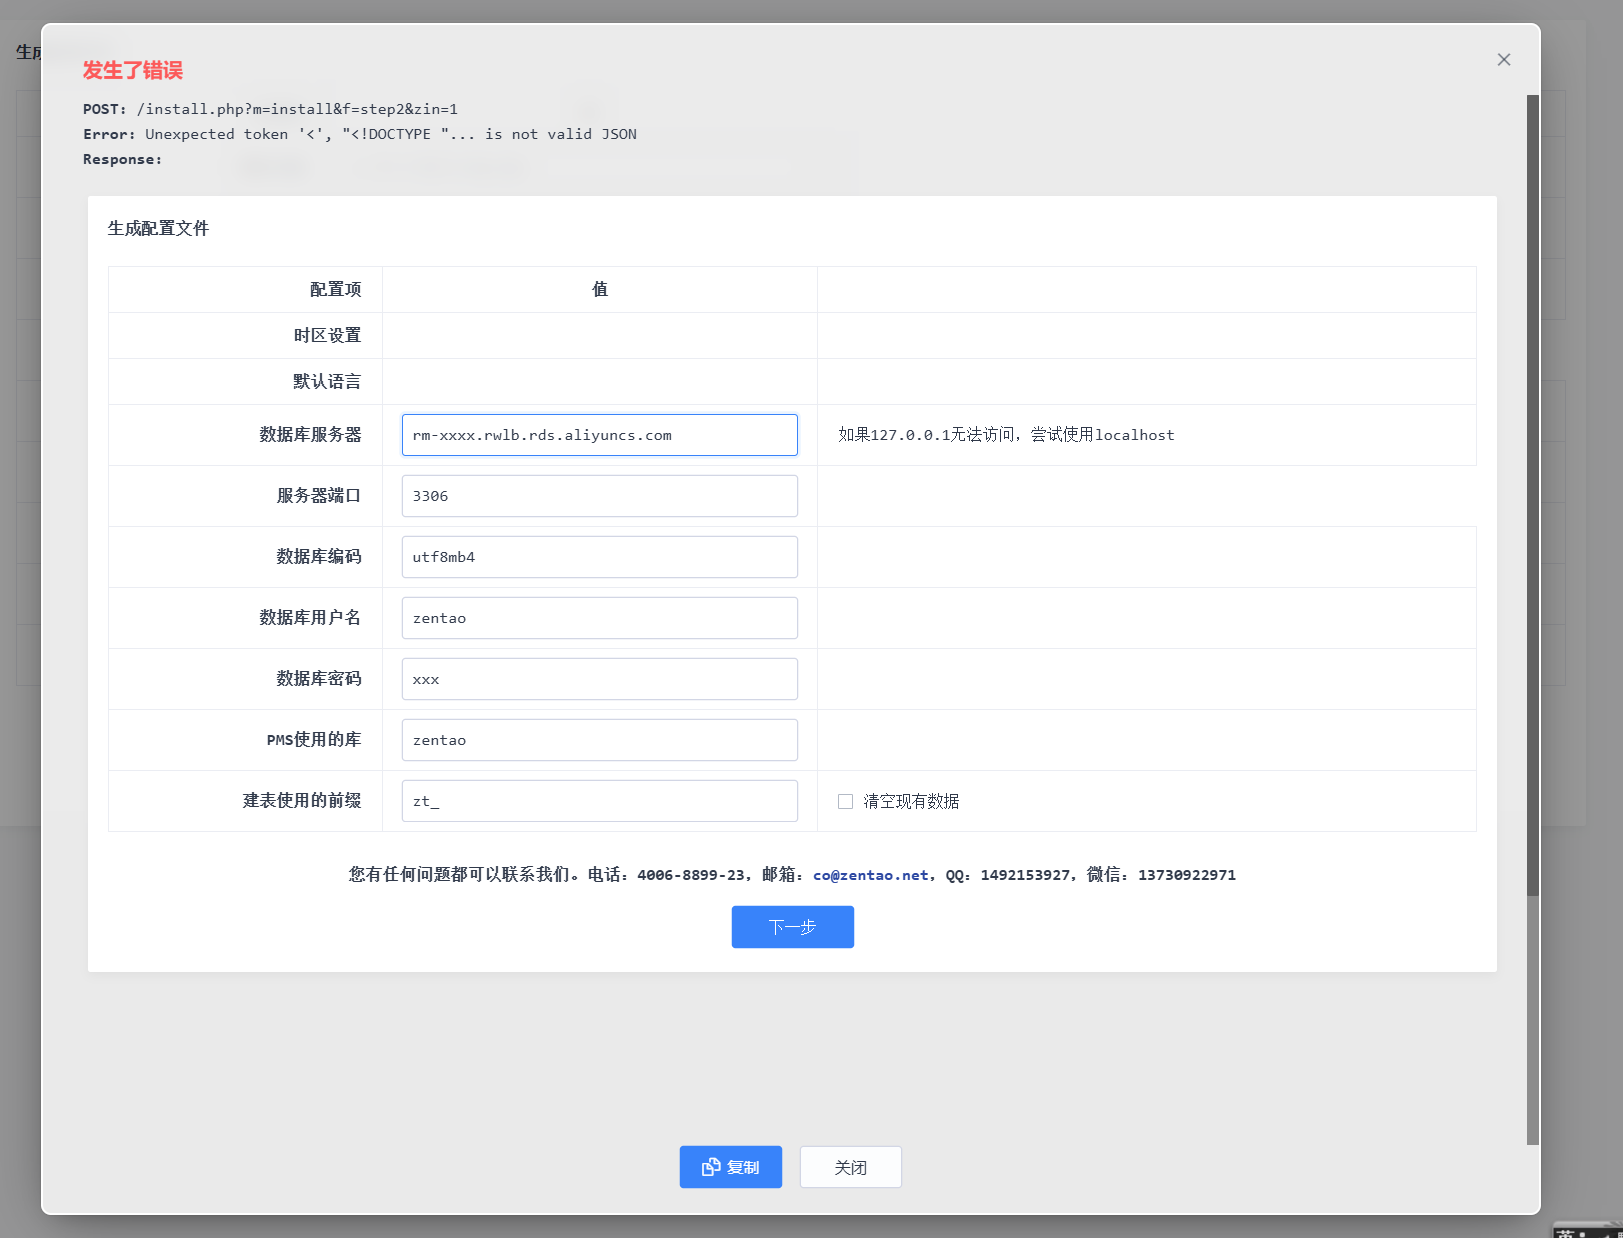Click the 复制 (Copy) button
This screenshot has width=1623, height=1238.
pos(730,1167)
